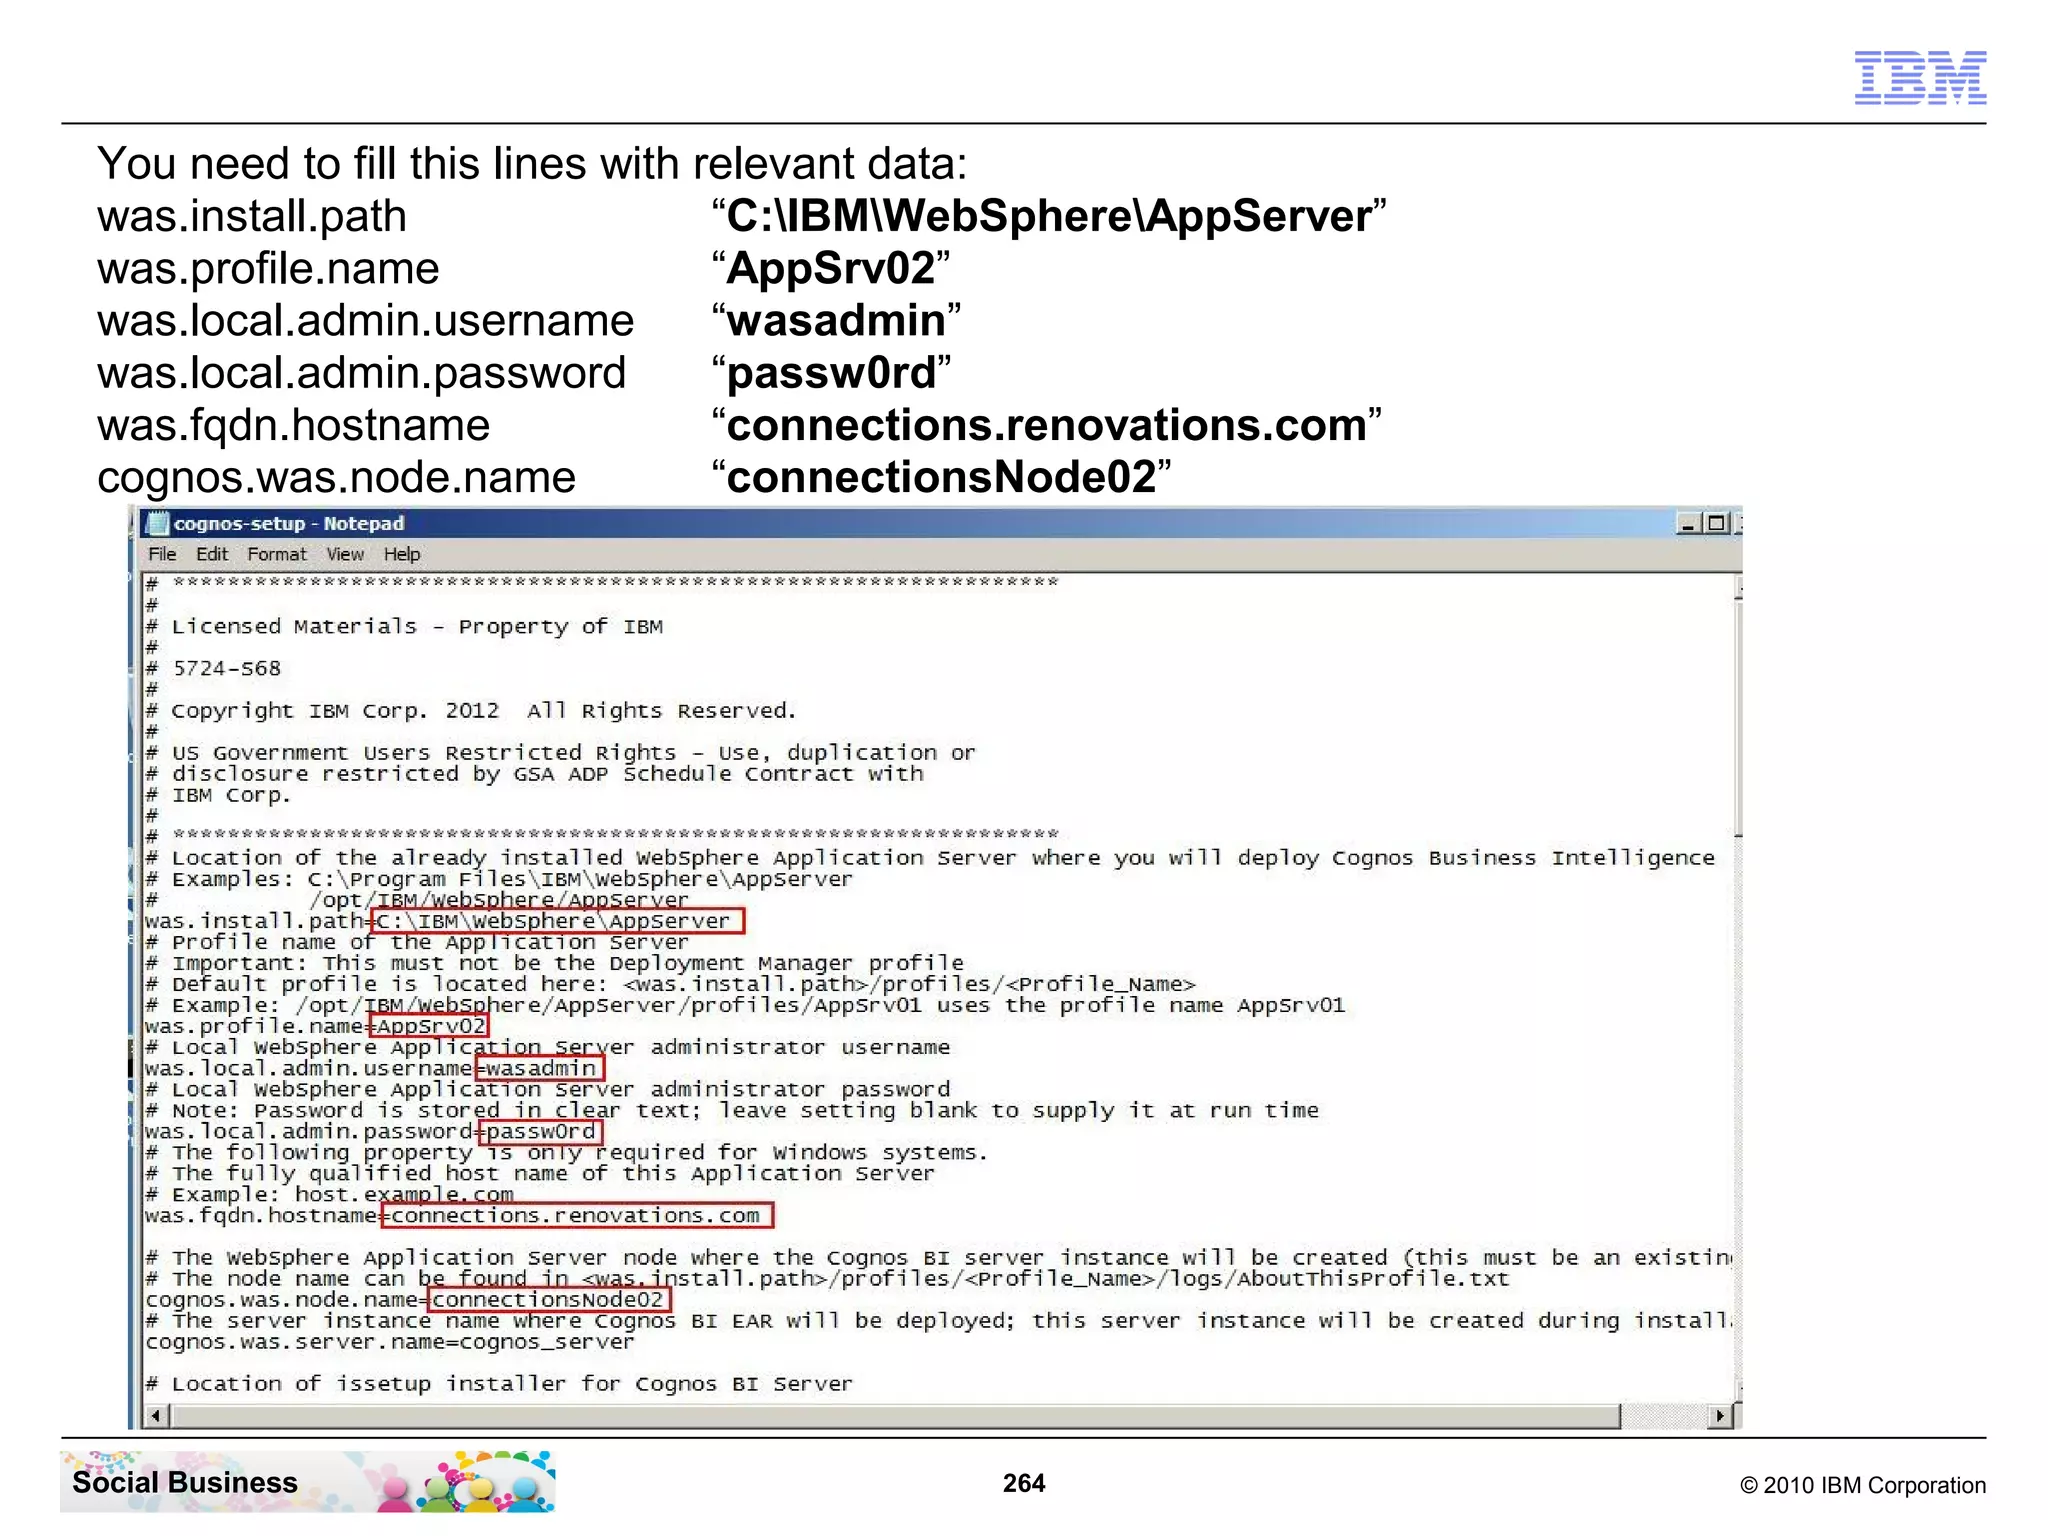Click the horizontal scrollbar right arrow
The width and height of the screenshot is (2048, 1536).
click(1719, 1416)
